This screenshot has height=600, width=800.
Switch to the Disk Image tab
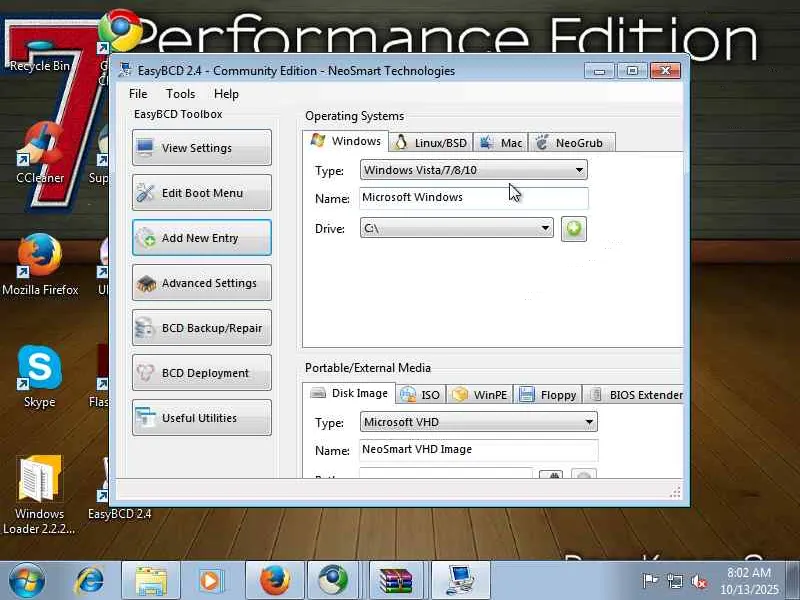point(349,393)
